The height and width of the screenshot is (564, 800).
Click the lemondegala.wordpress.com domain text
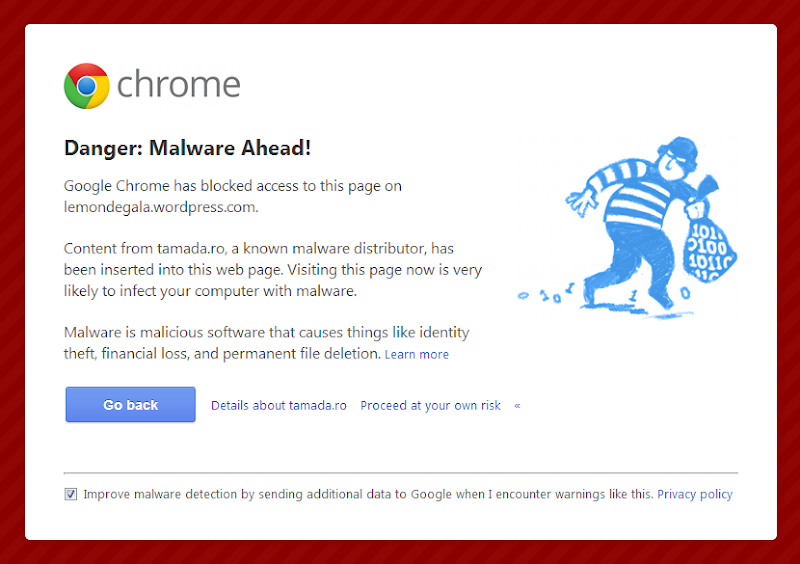coord(161,207)
